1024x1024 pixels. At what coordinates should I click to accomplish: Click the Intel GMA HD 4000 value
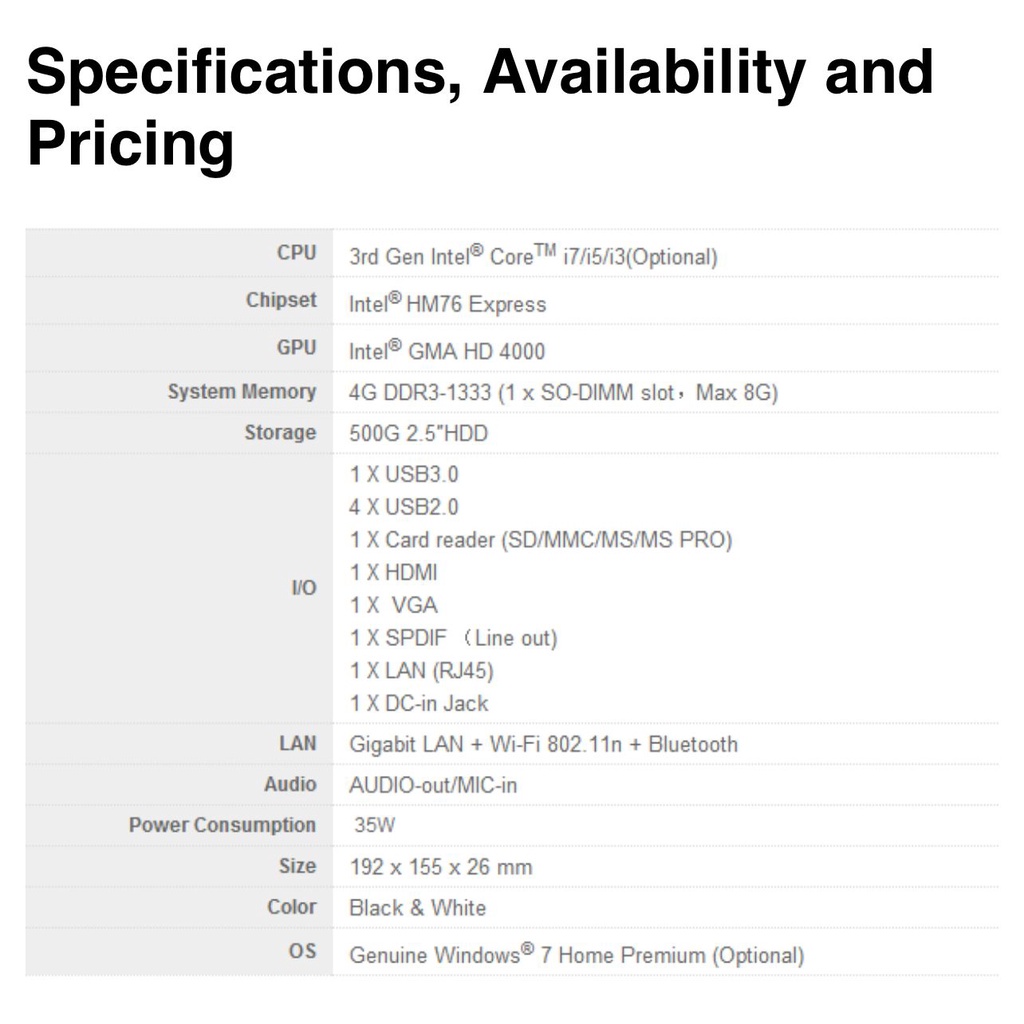pyautogui.click(x=447, y=351)
